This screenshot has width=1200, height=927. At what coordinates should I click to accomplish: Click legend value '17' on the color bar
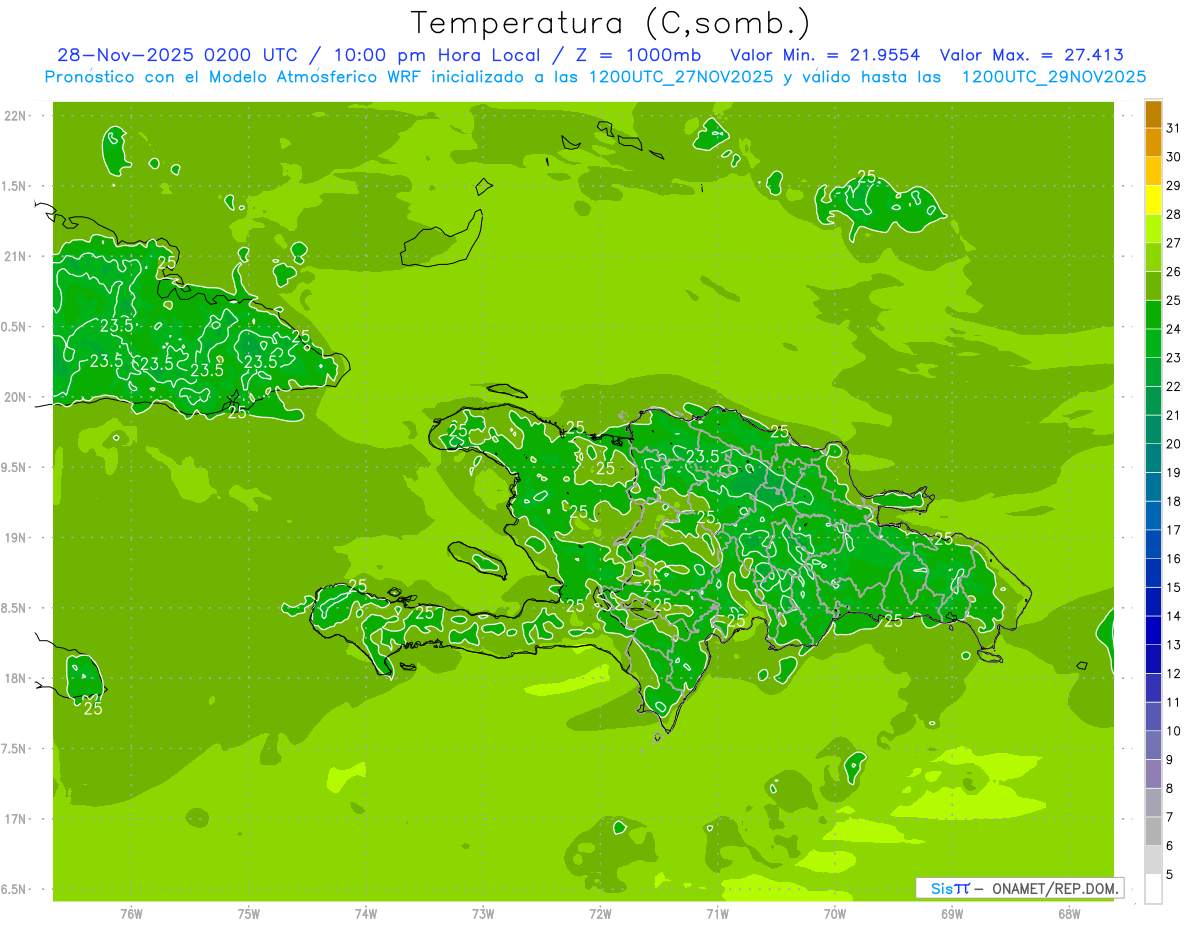pos(1174,530)
